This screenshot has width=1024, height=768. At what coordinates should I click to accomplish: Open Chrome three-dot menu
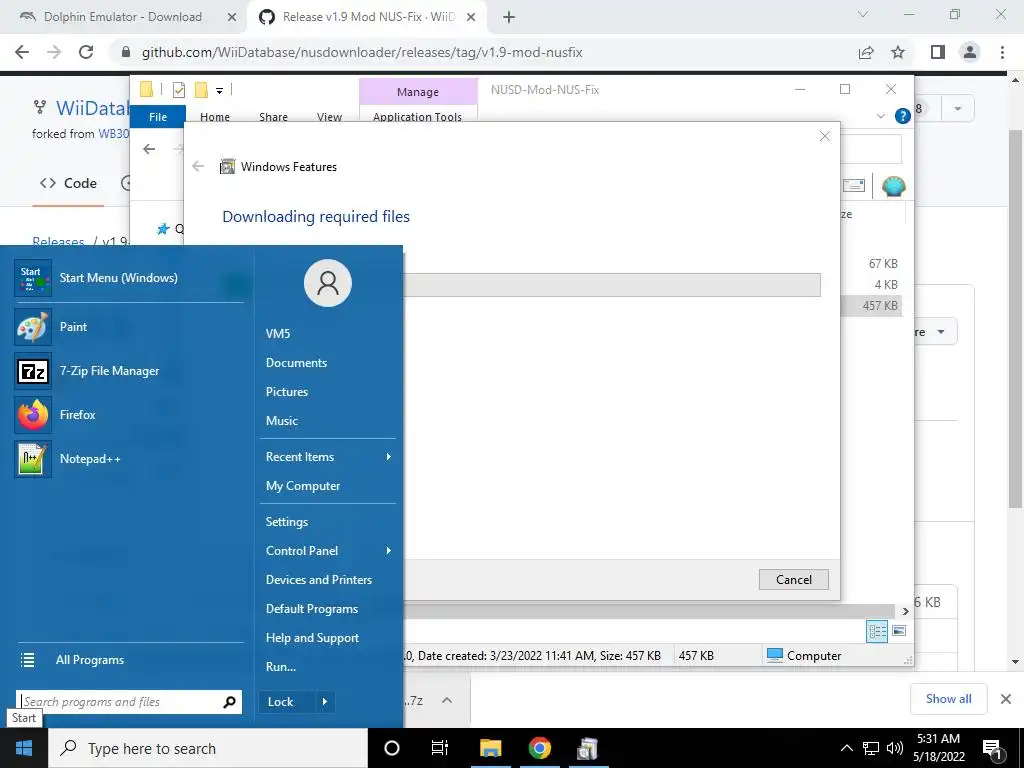(1002, 52)
